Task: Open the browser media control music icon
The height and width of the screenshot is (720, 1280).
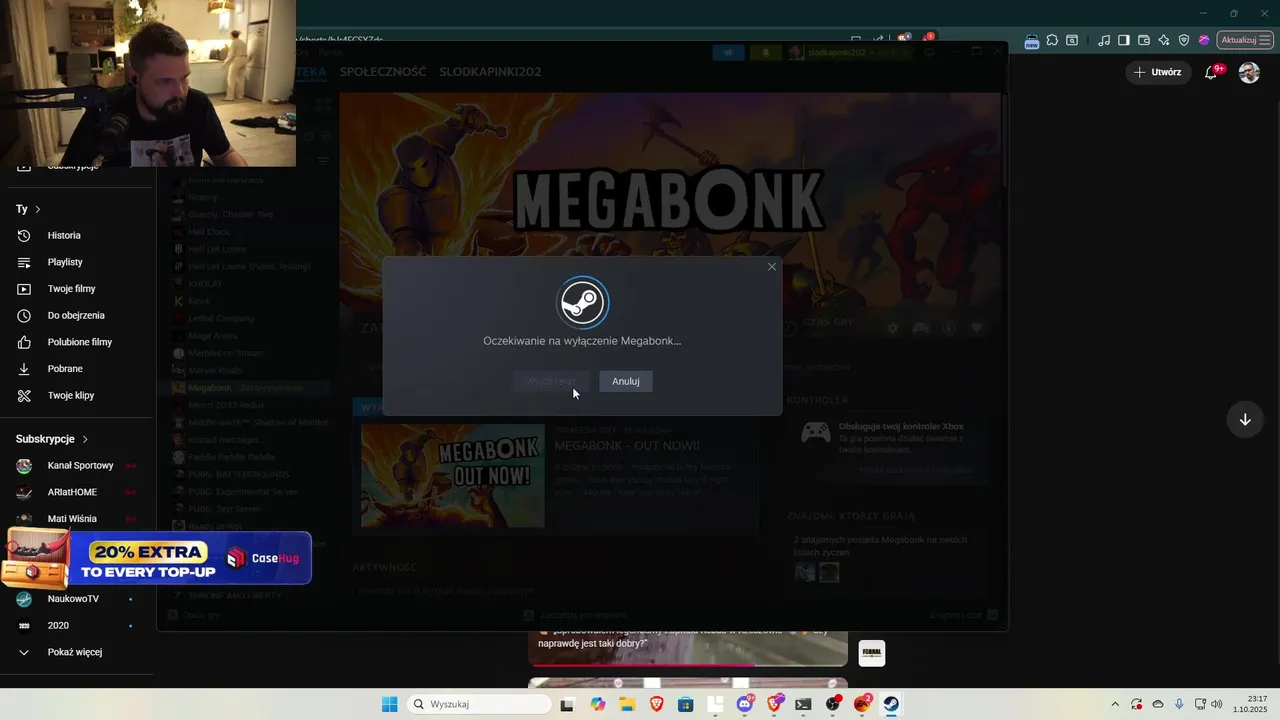Action: pos(1104,40)
